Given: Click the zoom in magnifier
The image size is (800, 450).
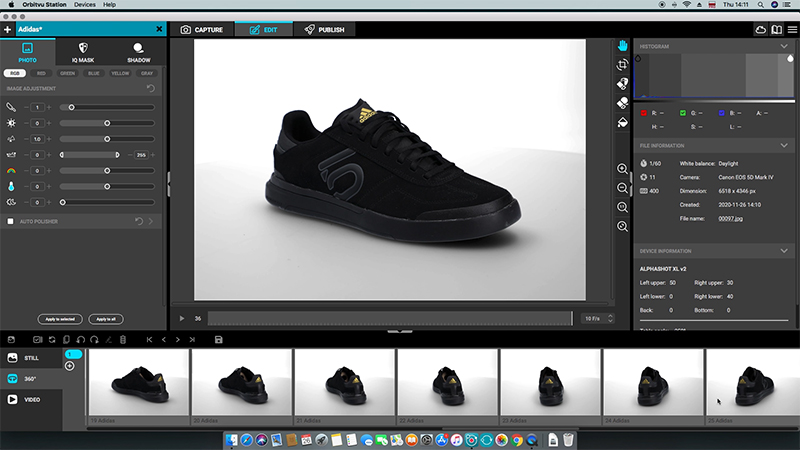Looking at the screenshot, I should coord(622,169).
